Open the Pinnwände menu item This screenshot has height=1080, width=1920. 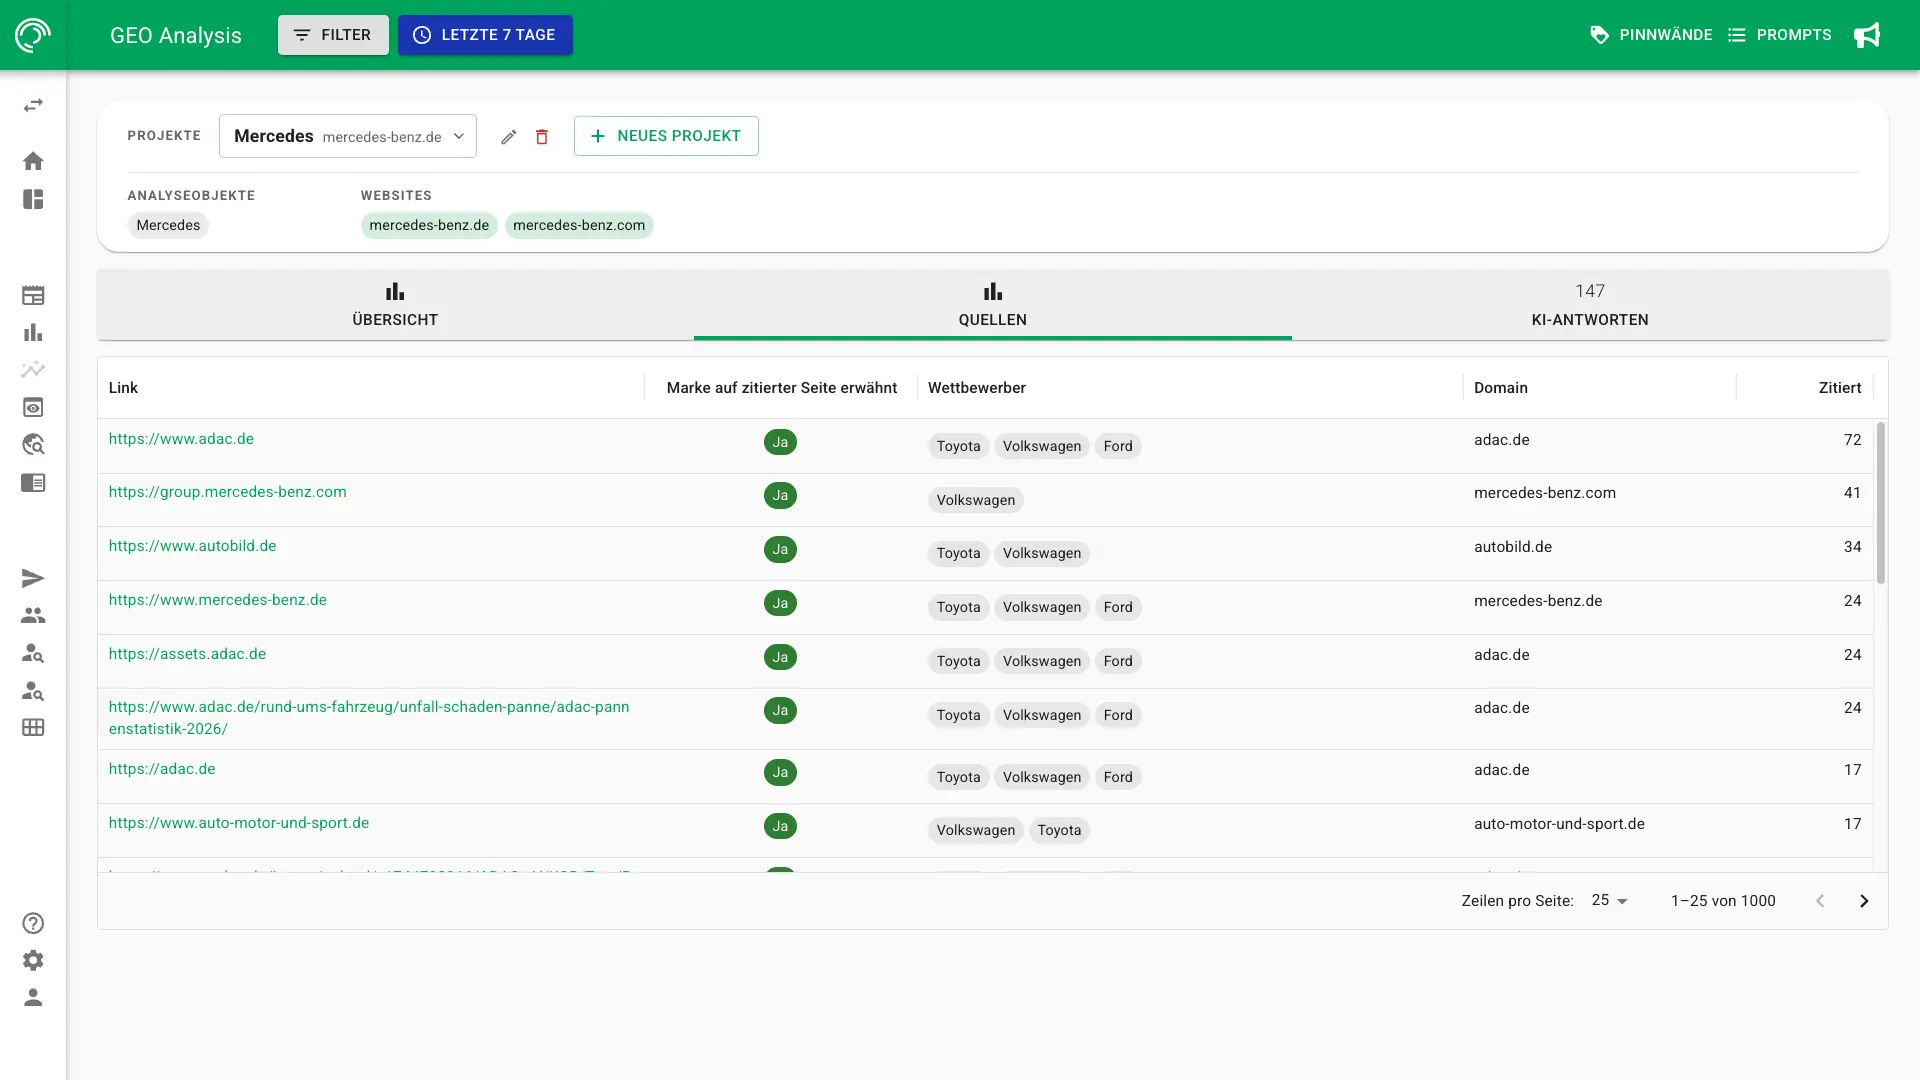(x=1651, y=35)
